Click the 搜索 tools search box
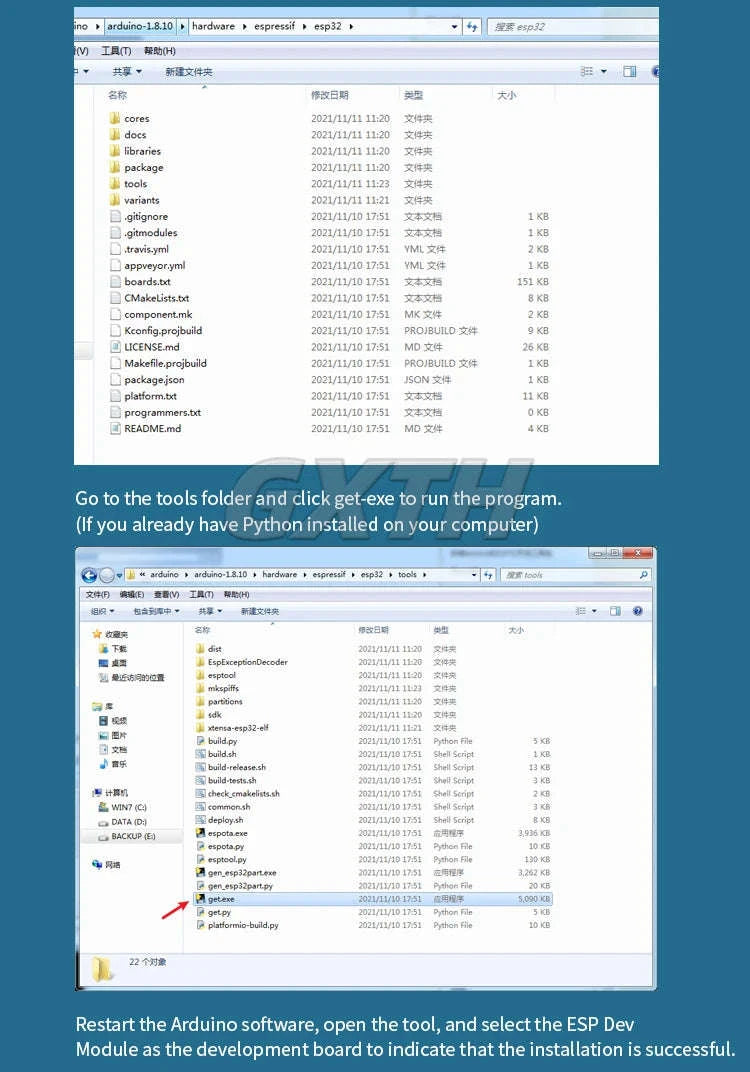 click(x=575, y=575)
